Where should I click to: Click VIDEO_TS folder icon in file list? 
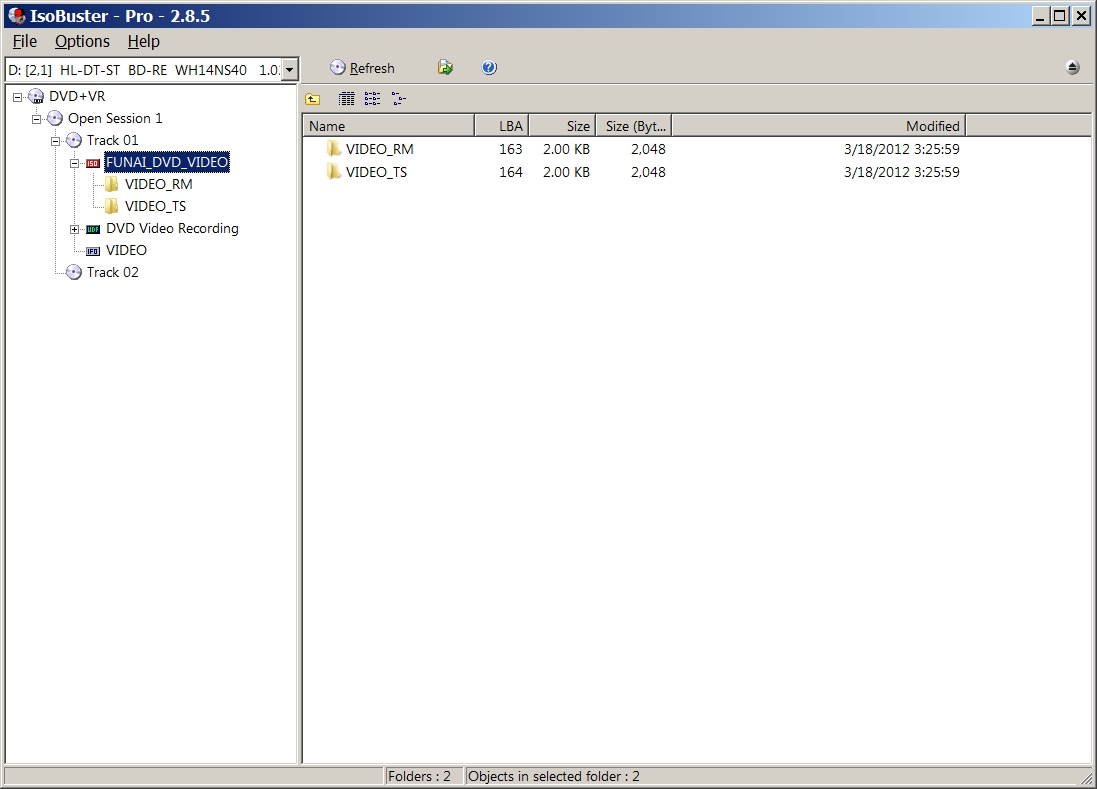coord(334,171)
